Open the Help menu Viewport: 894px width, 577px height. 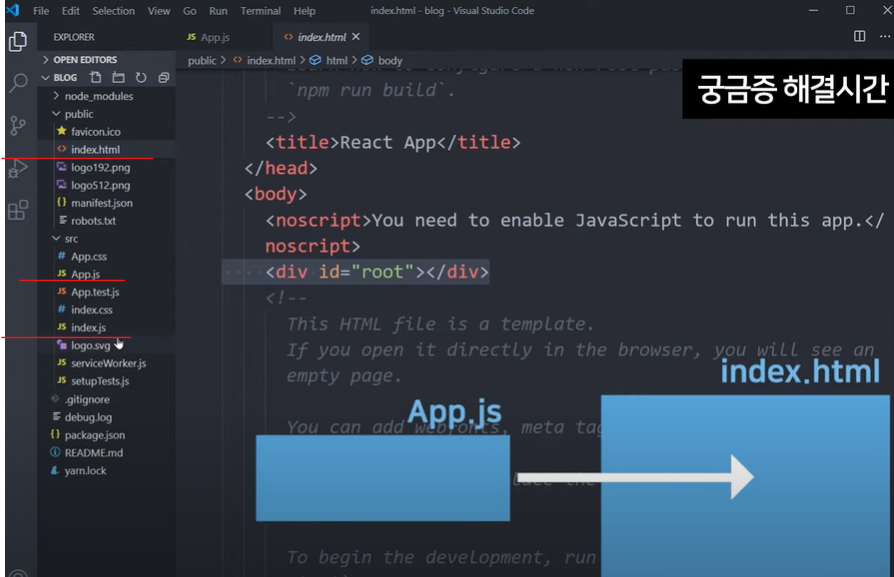304,11
